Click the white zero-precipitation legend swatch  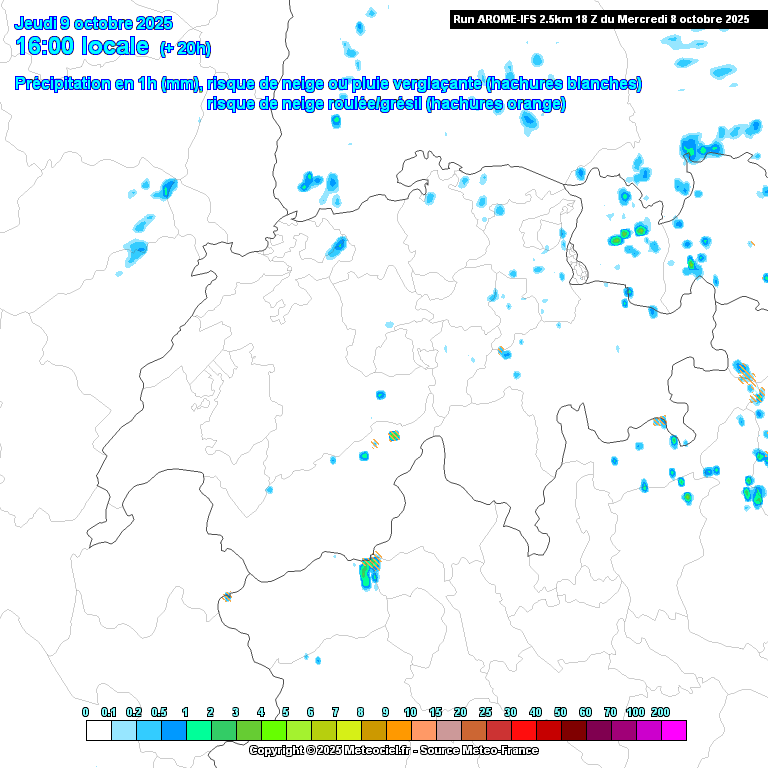(98, 731)
